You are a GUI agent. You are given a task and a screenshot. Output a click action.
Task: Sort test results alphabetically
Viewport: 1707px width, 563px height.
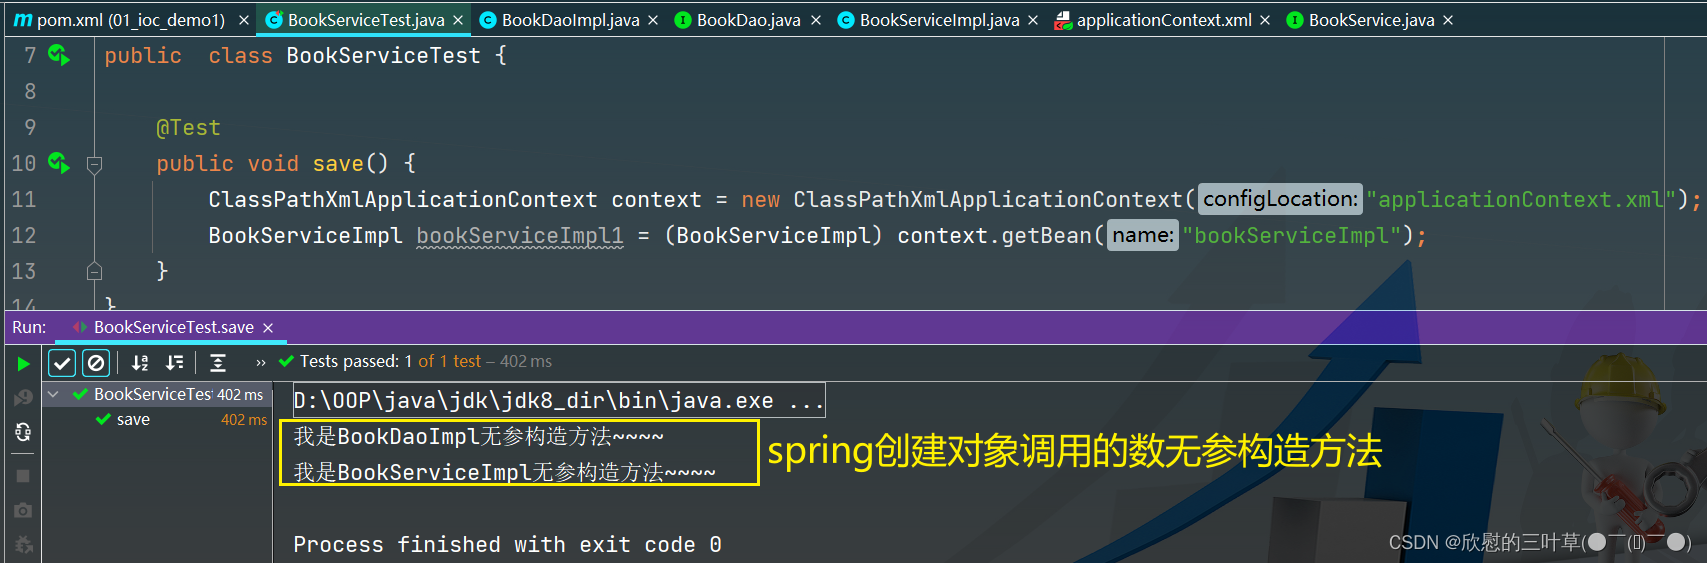pos(140,363)
